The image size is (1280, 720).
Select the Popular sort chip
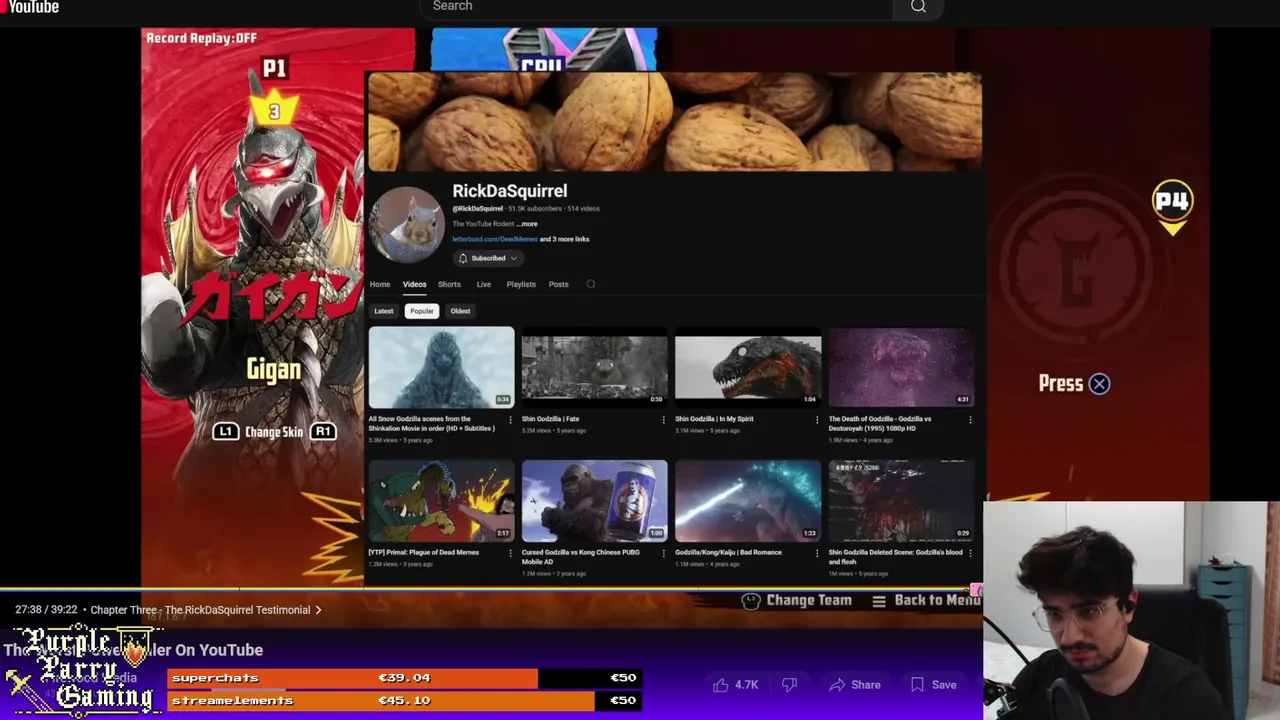coord(422,311)
